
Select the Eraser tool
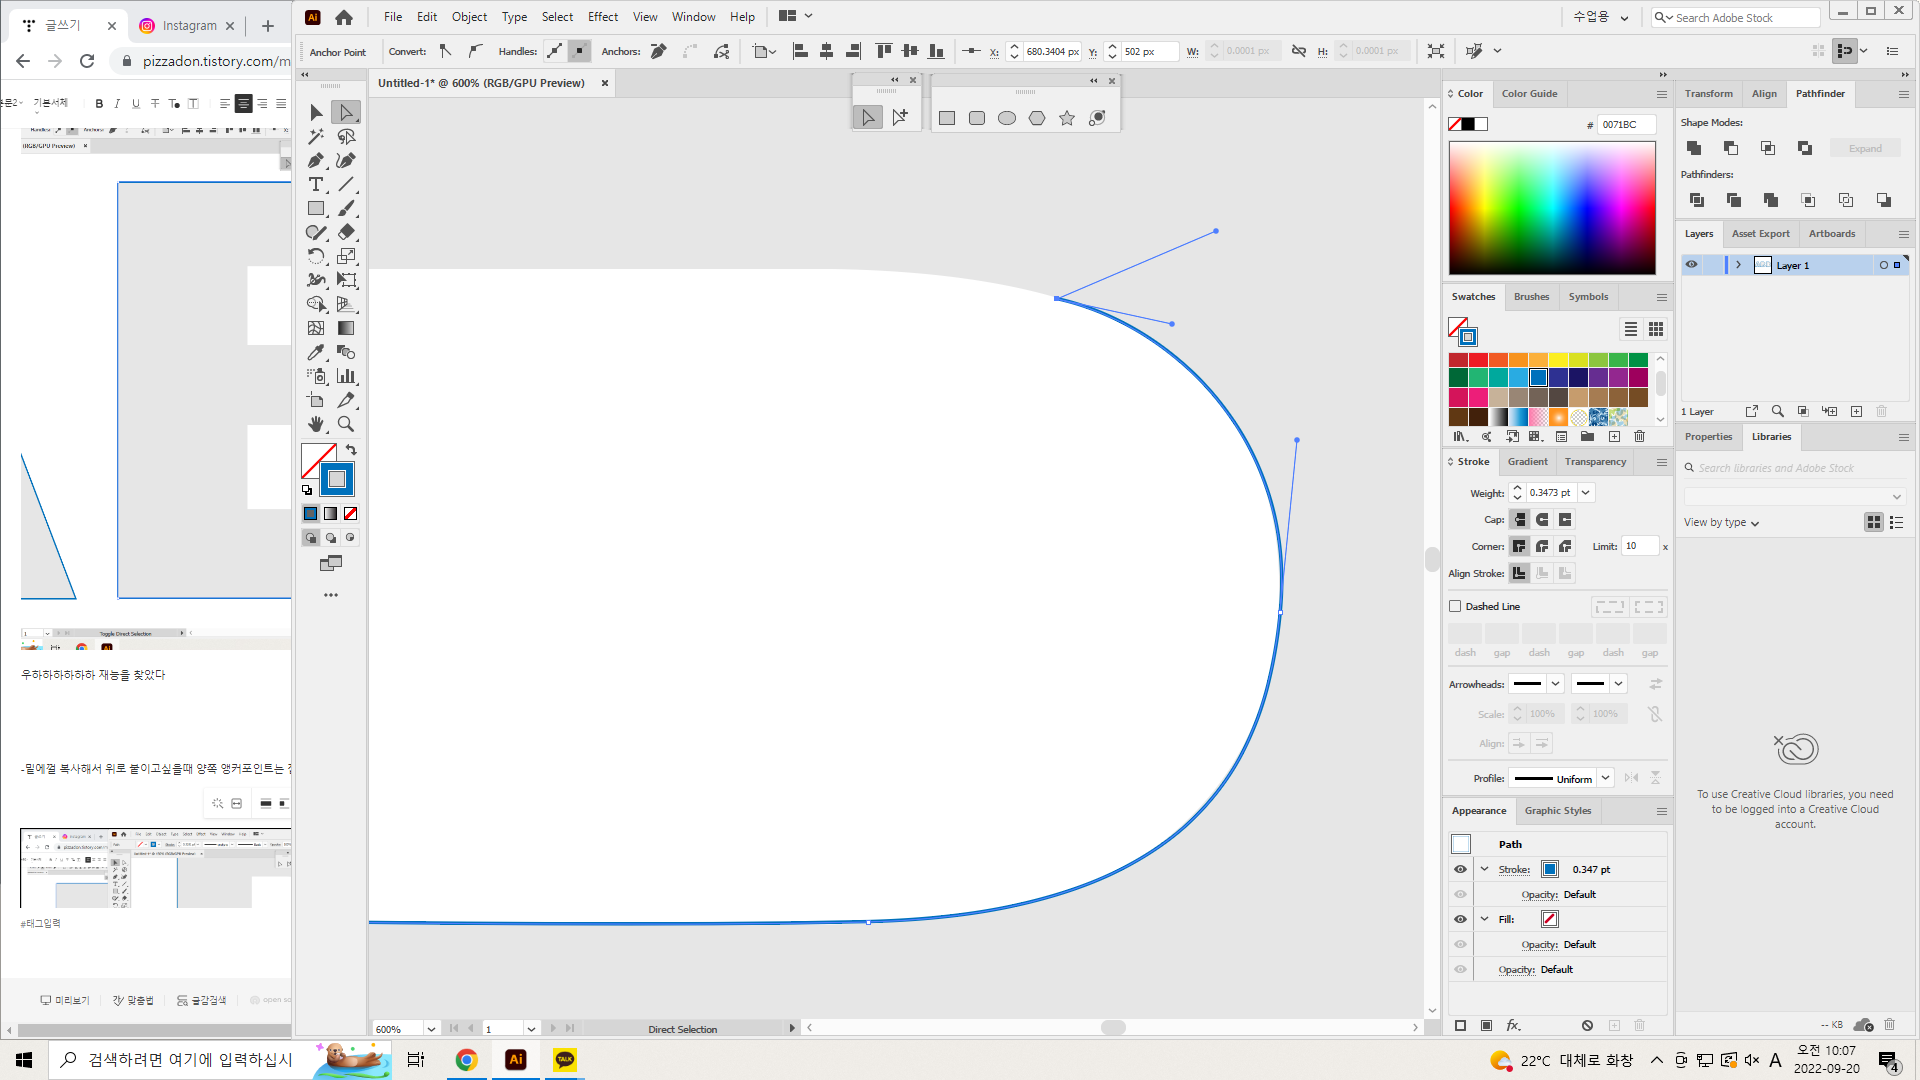pos(346,232)
